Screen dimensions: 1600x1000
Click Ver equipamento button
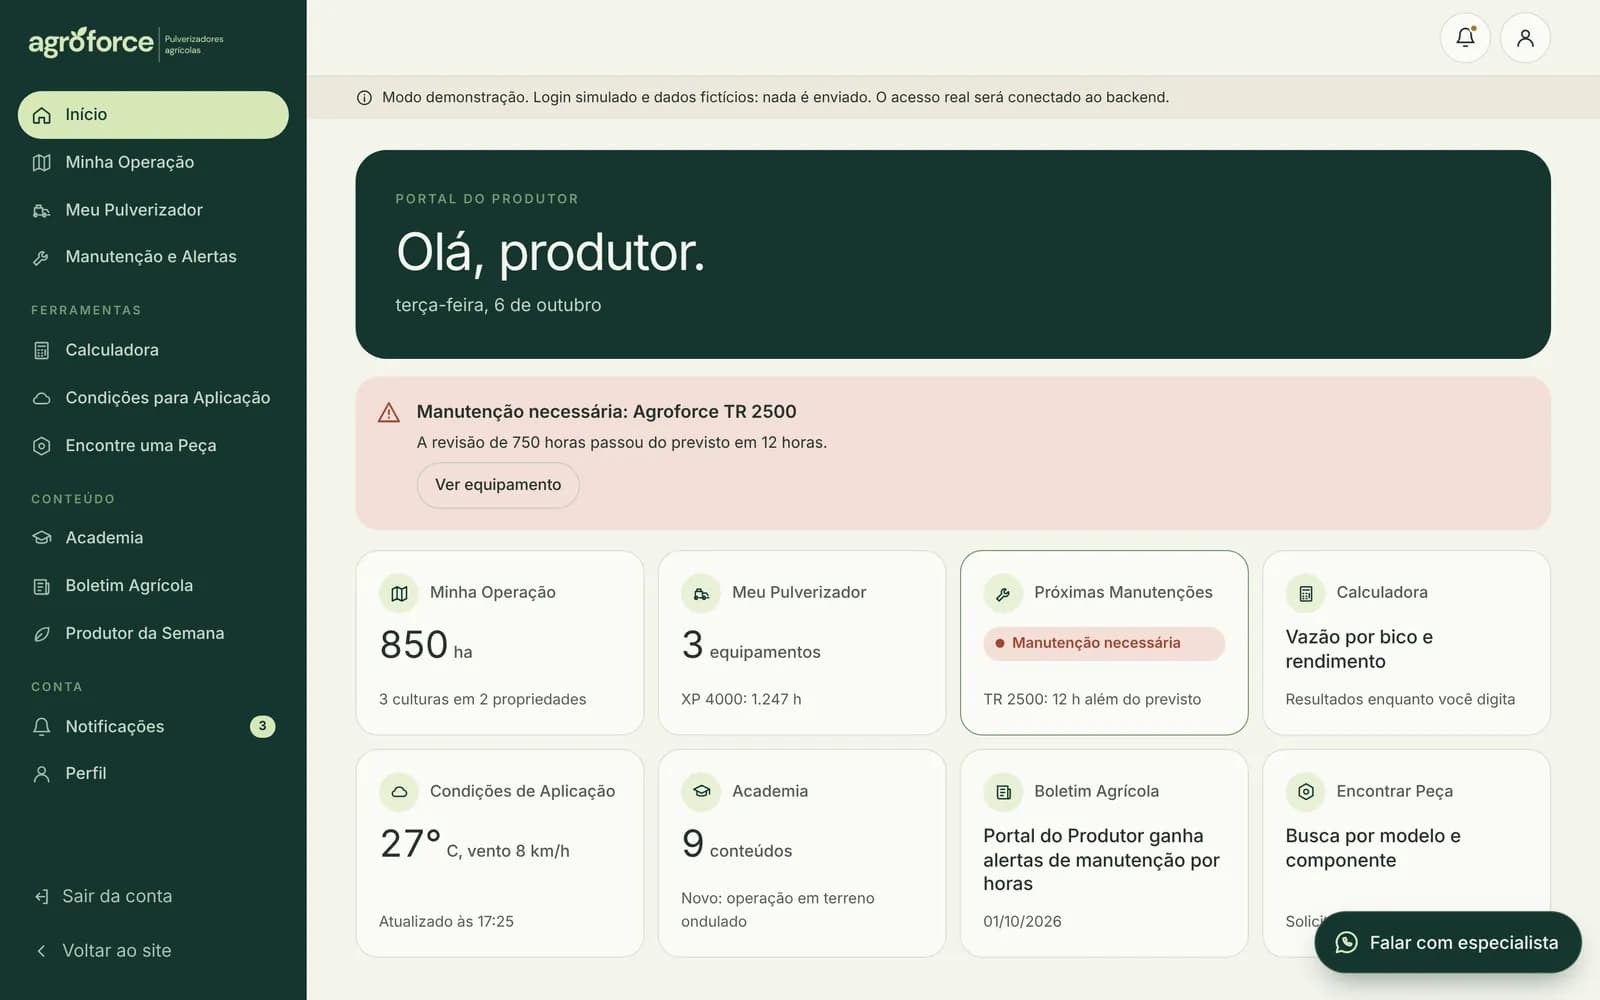[x=498, y=485]
